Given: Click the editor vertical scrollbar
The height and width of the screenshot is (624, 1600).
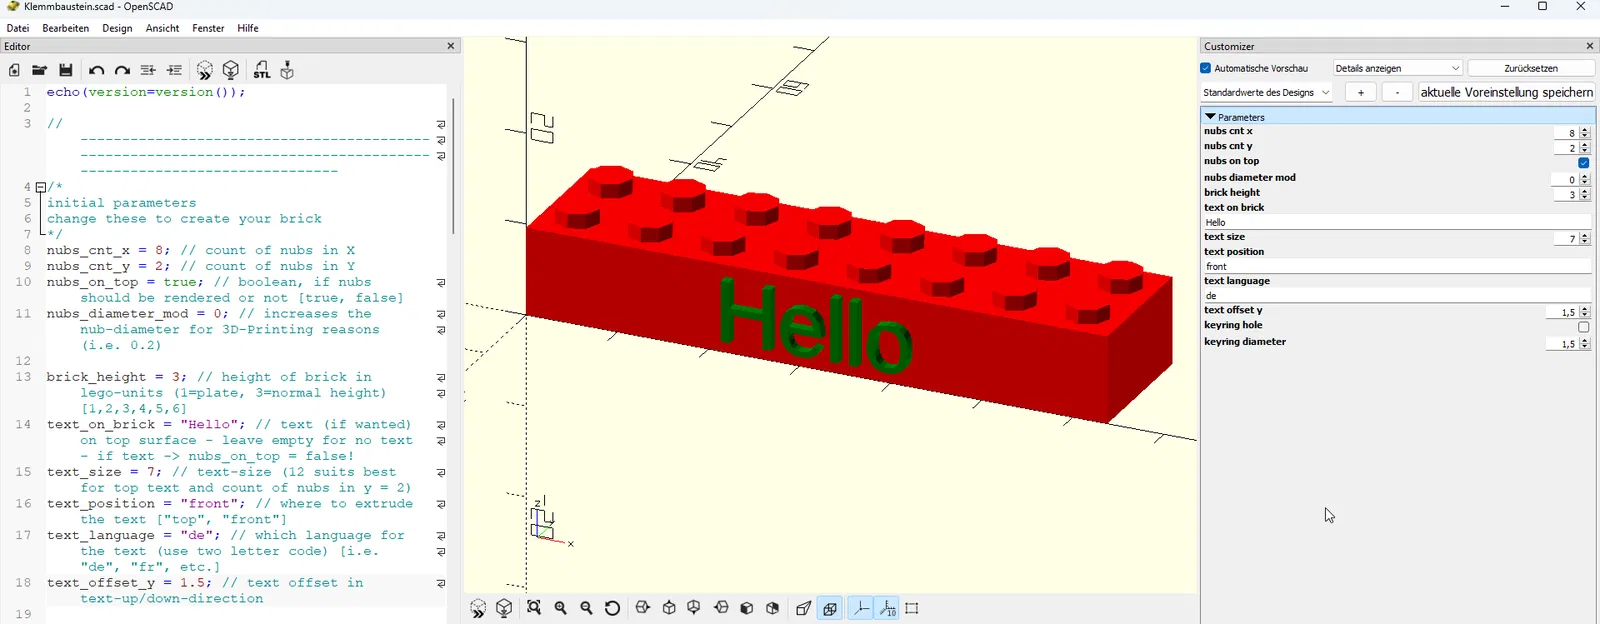Looking at the screenshot, I should (453, 165).
